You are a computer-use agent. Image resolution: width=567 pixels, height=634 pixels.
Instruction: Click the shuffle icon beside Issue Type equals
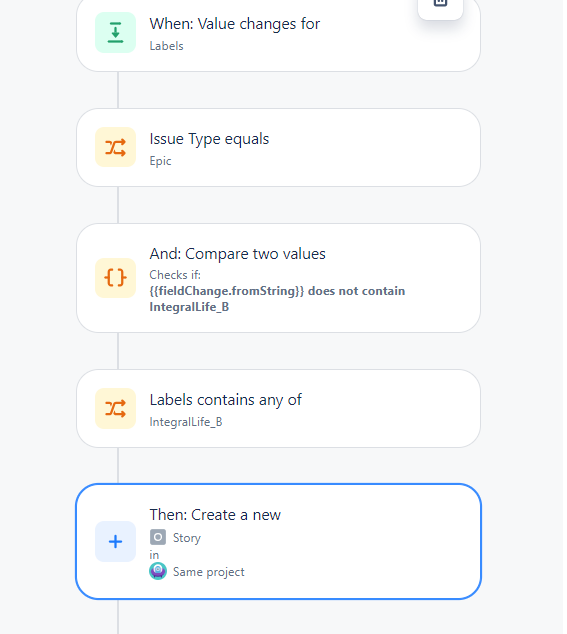115,147
